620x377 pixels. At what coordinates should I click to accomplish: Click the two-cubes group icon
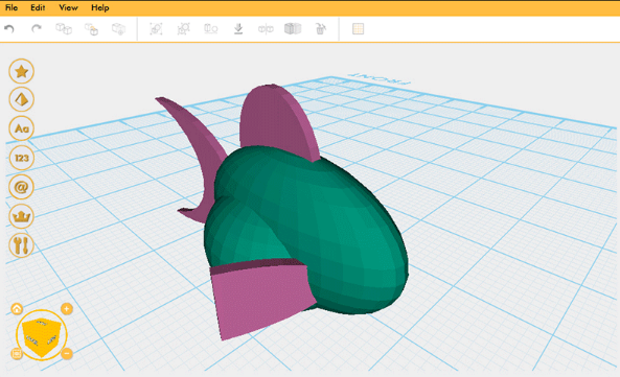click(x=64, y=29)
